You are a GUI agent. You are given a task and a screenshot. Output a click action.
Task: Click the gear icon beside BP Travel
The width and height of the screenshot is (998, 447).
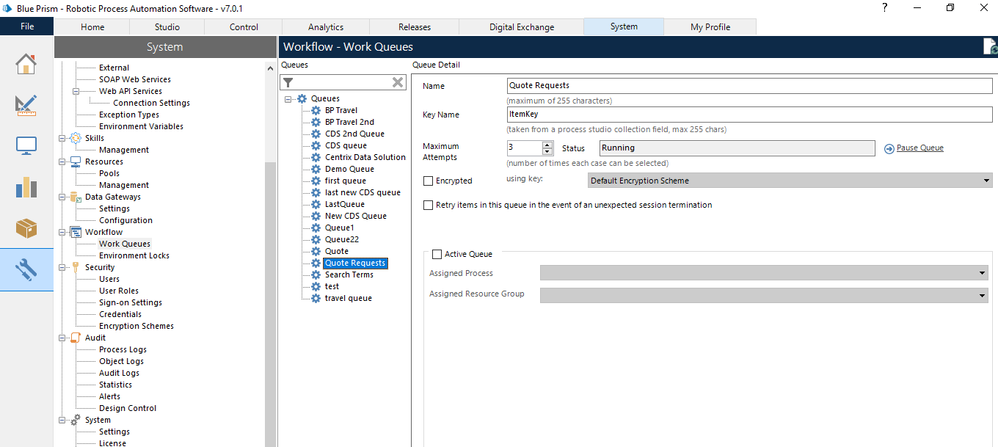(x=316, y=110)
